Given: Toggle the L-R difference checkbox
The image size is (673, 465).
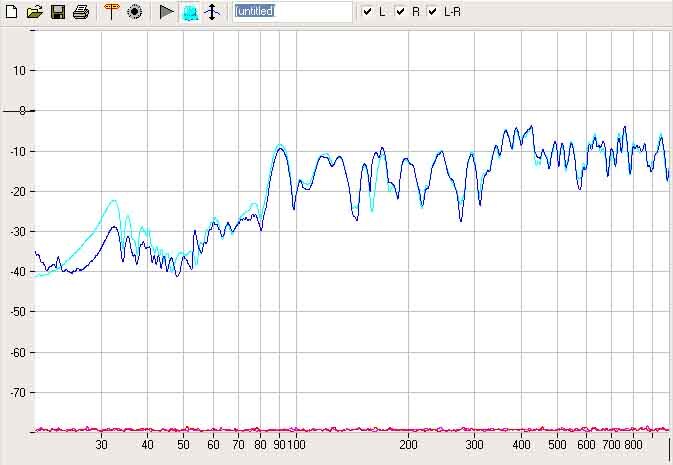Looking at the screenshot, I should point(433,12).
